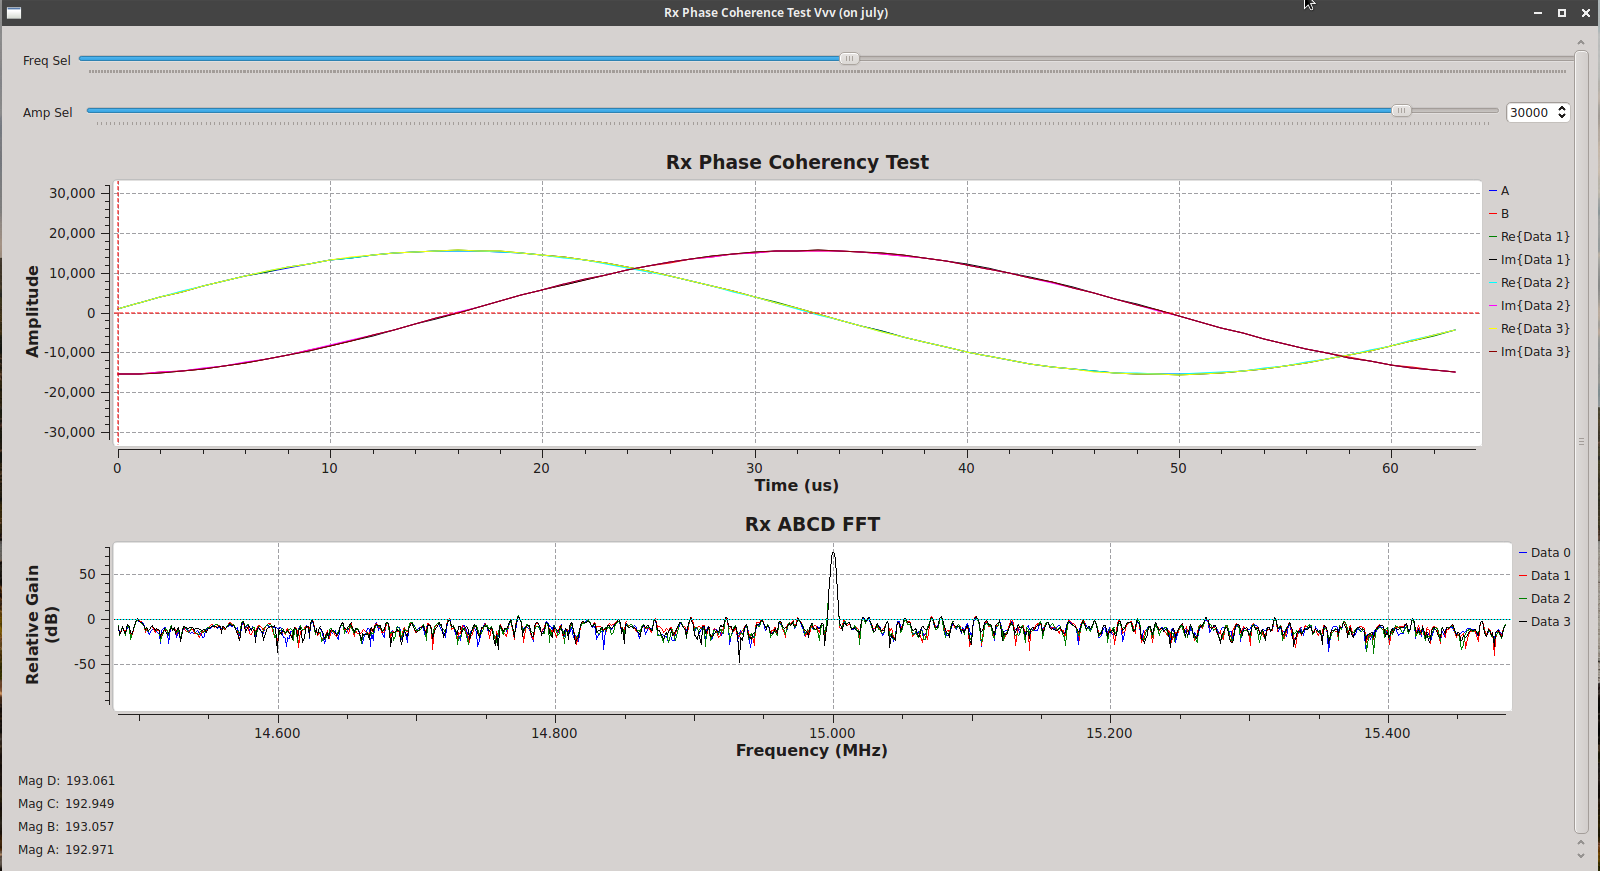Hide Data 2 in FFT legend
The height and width of the screenshot is (871, 1600).
1549,599
